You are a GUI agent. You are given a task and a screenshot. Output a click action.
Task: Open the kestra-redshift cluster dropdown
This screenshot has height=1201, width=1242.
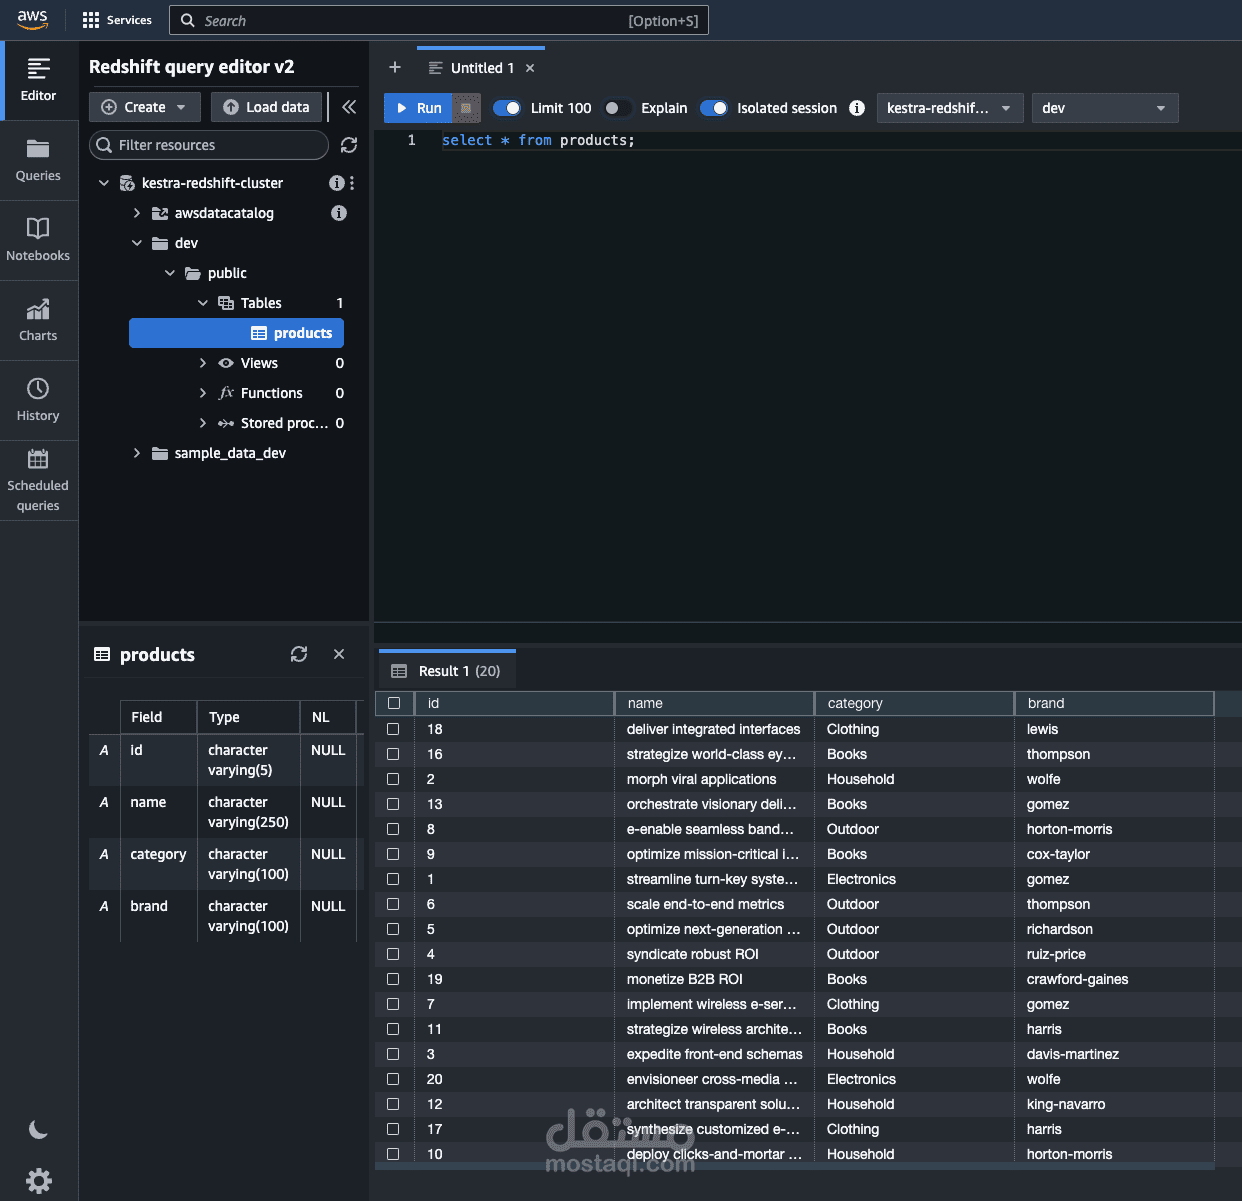(950, 108)
